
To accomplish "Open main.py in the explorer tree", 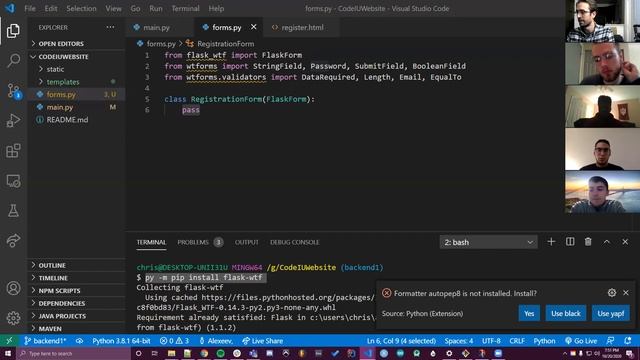I will (x=76, y=107).
